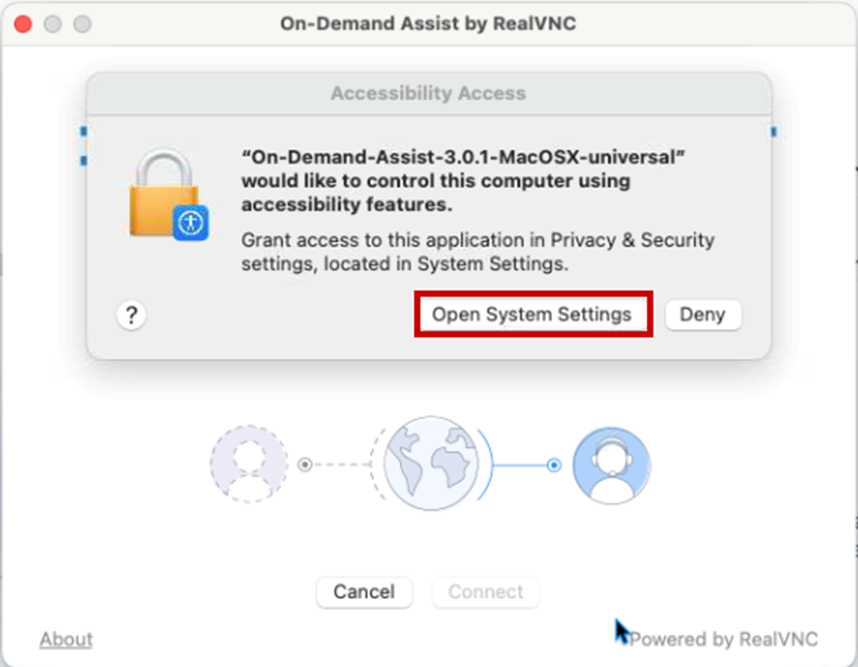This screenshot has width=858, height=667.
Task: Click the bold accessibility request message
Action: click(463, 181)
